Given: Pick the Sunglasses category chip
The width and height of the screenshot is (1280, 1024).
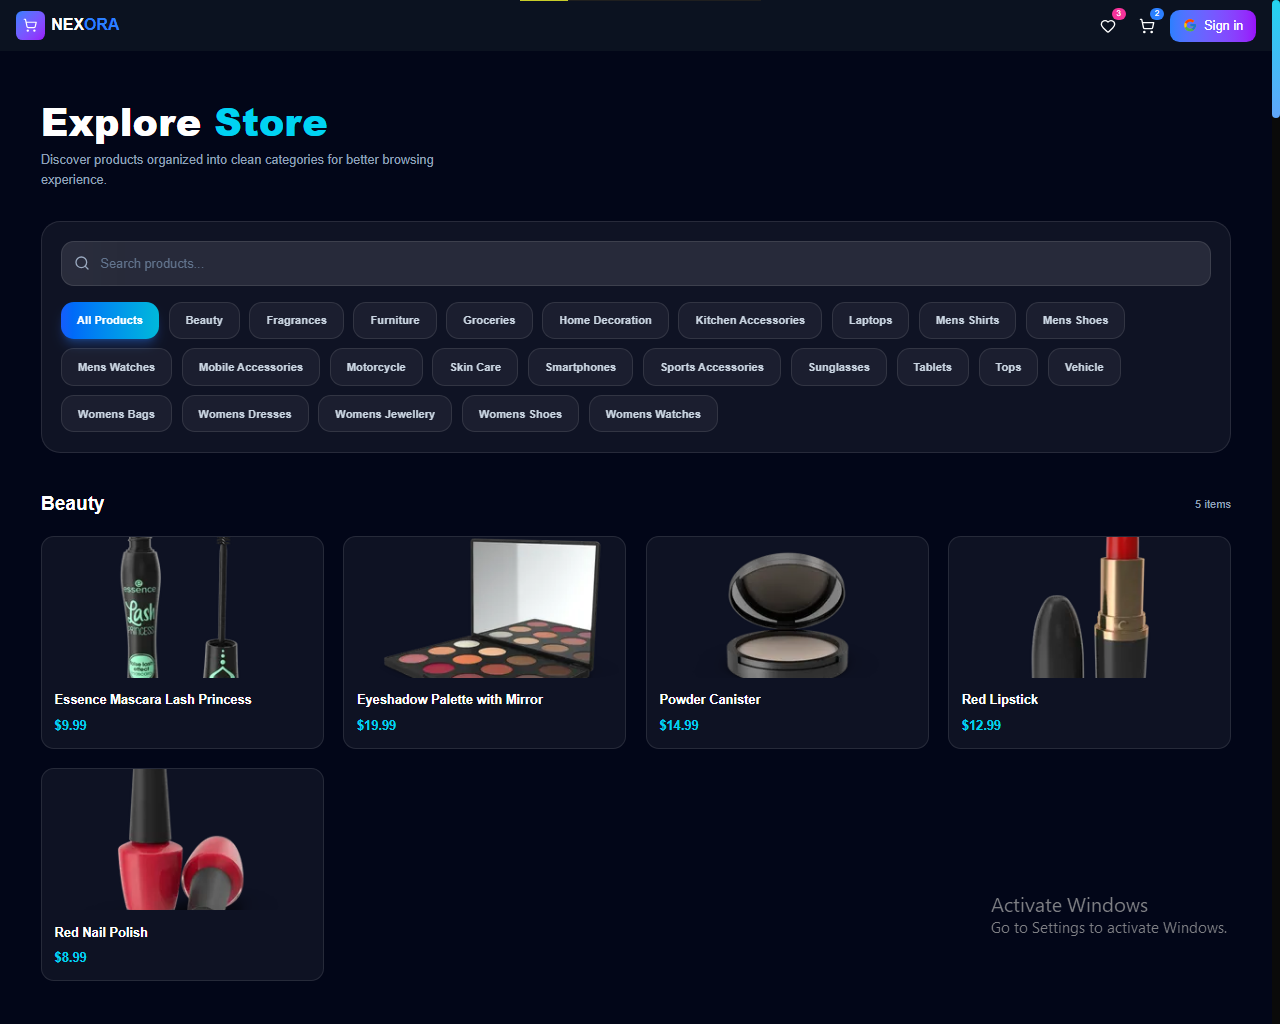Looking at the screenshot, I should coord(839,368).
